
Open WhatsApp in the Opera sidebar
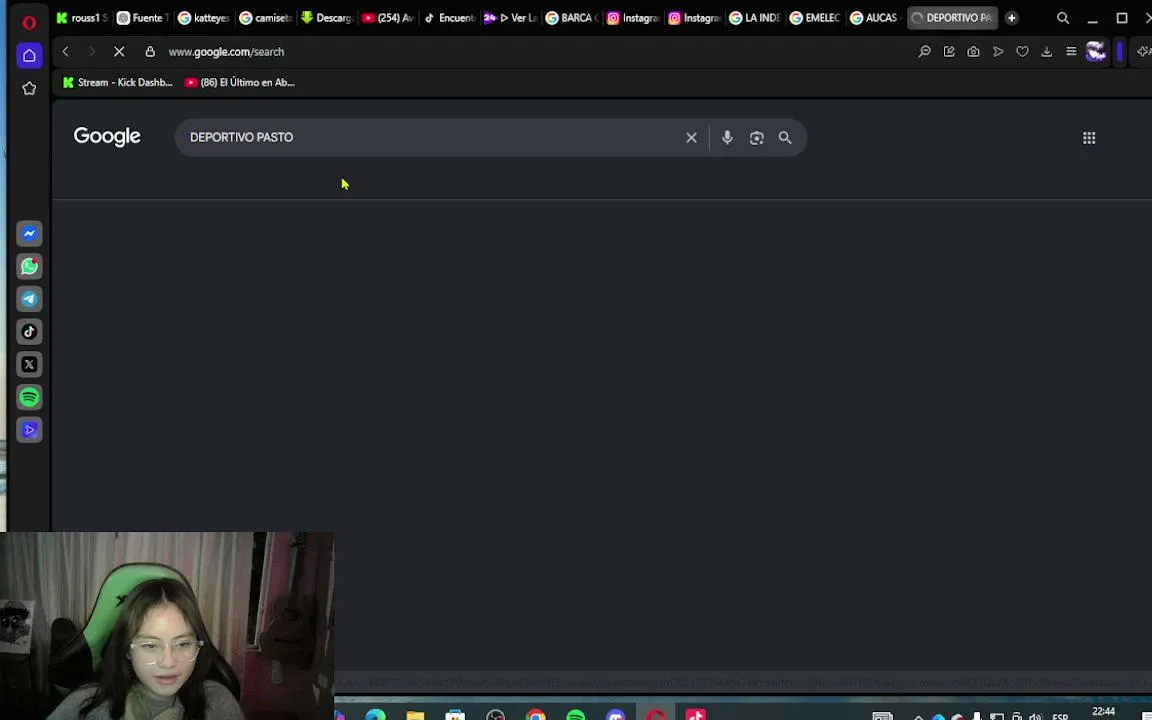(x=29, y=266)
